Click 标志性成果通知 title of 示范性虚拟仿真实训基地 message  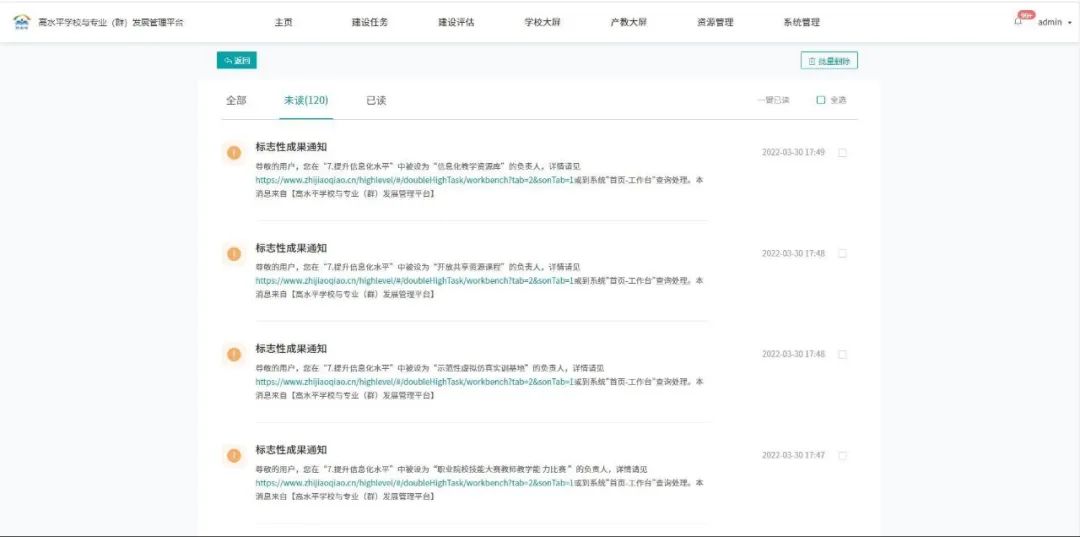tap(291, 348)
